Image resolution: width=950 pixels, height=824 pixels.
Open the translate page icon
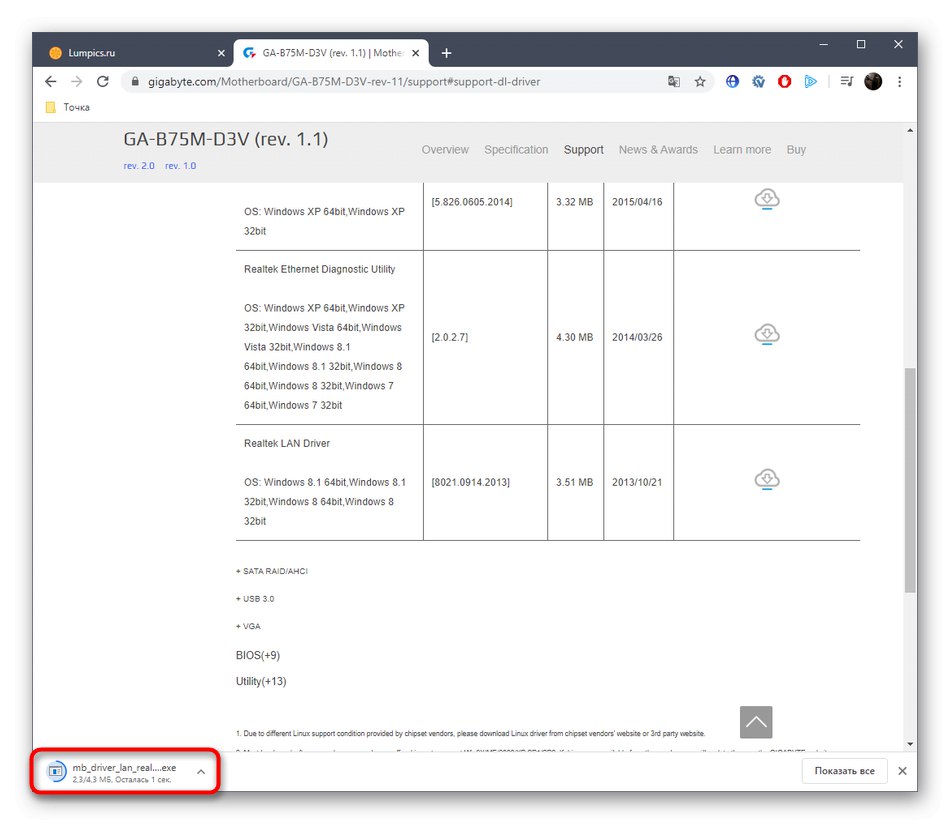(x=674, y=81)
